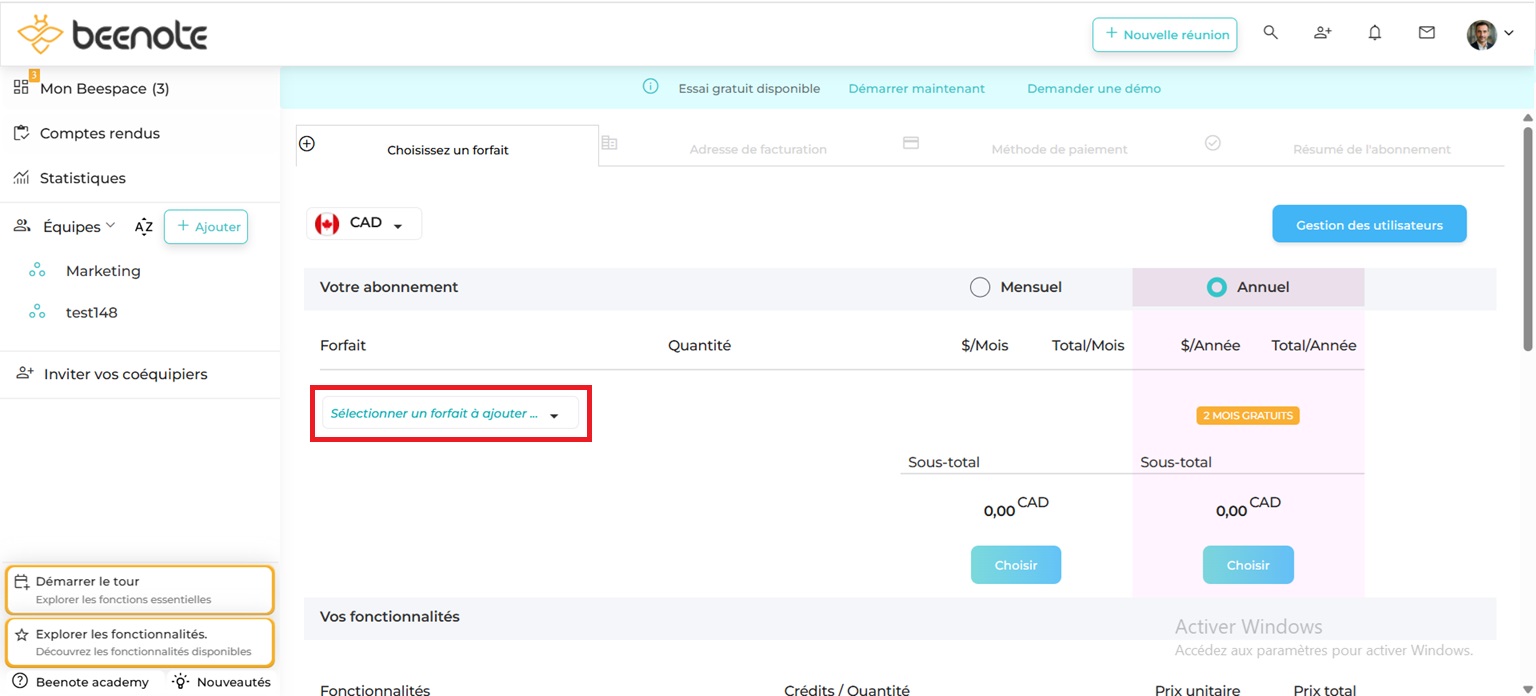Expand the user profile avatar menu
Screen dimensions: 1536x696
(1490, 35)
